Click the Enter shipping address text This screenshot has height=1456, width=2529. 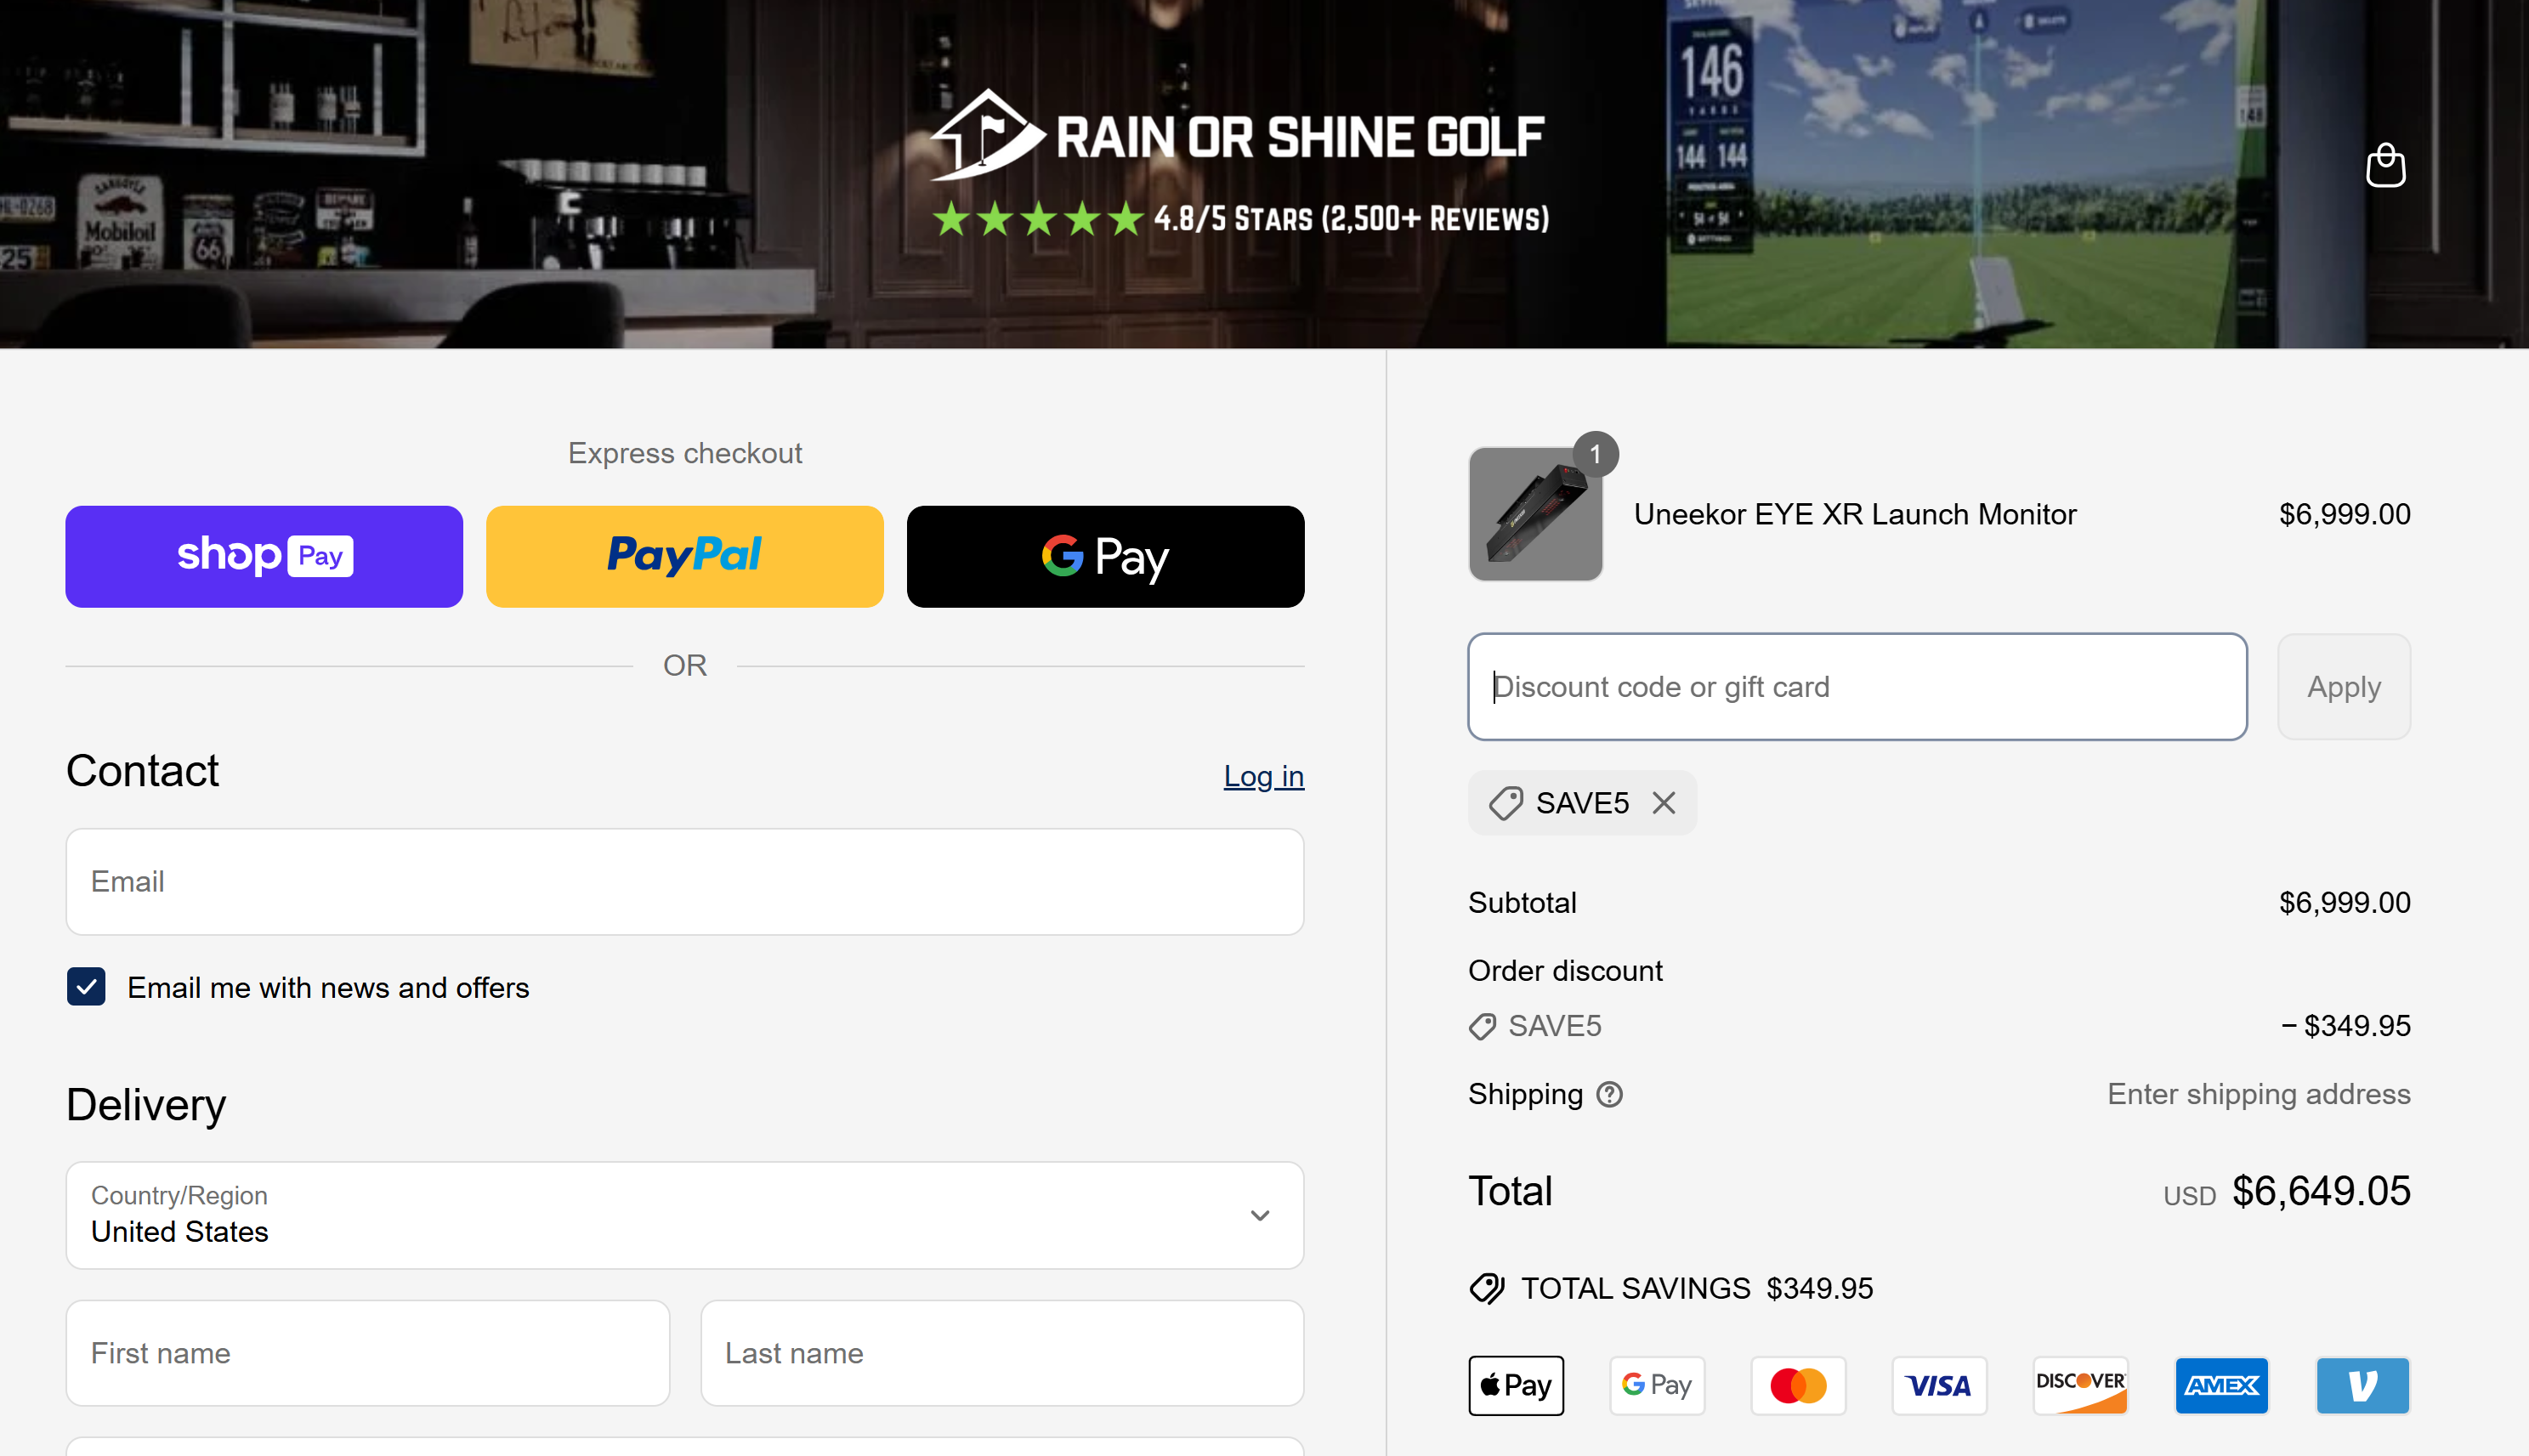(x=2259, y=1094)
